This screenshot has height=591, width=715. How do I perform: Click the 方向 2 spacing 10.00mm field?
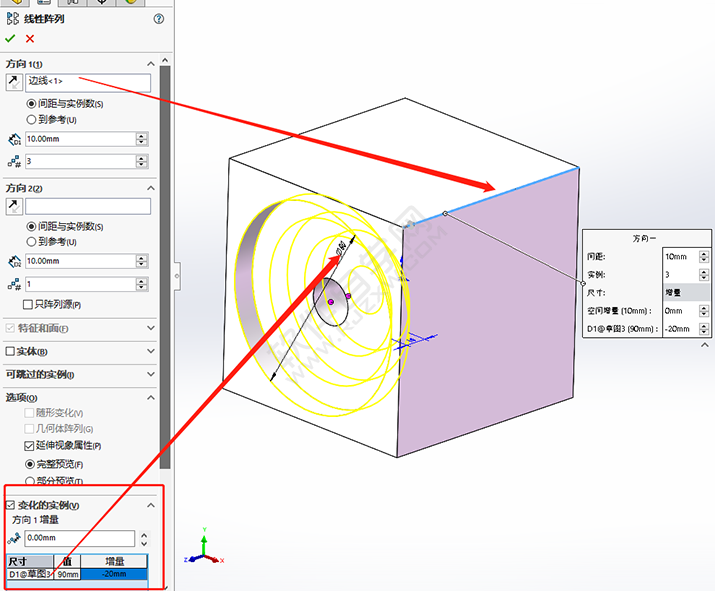(x=80, y=261)
